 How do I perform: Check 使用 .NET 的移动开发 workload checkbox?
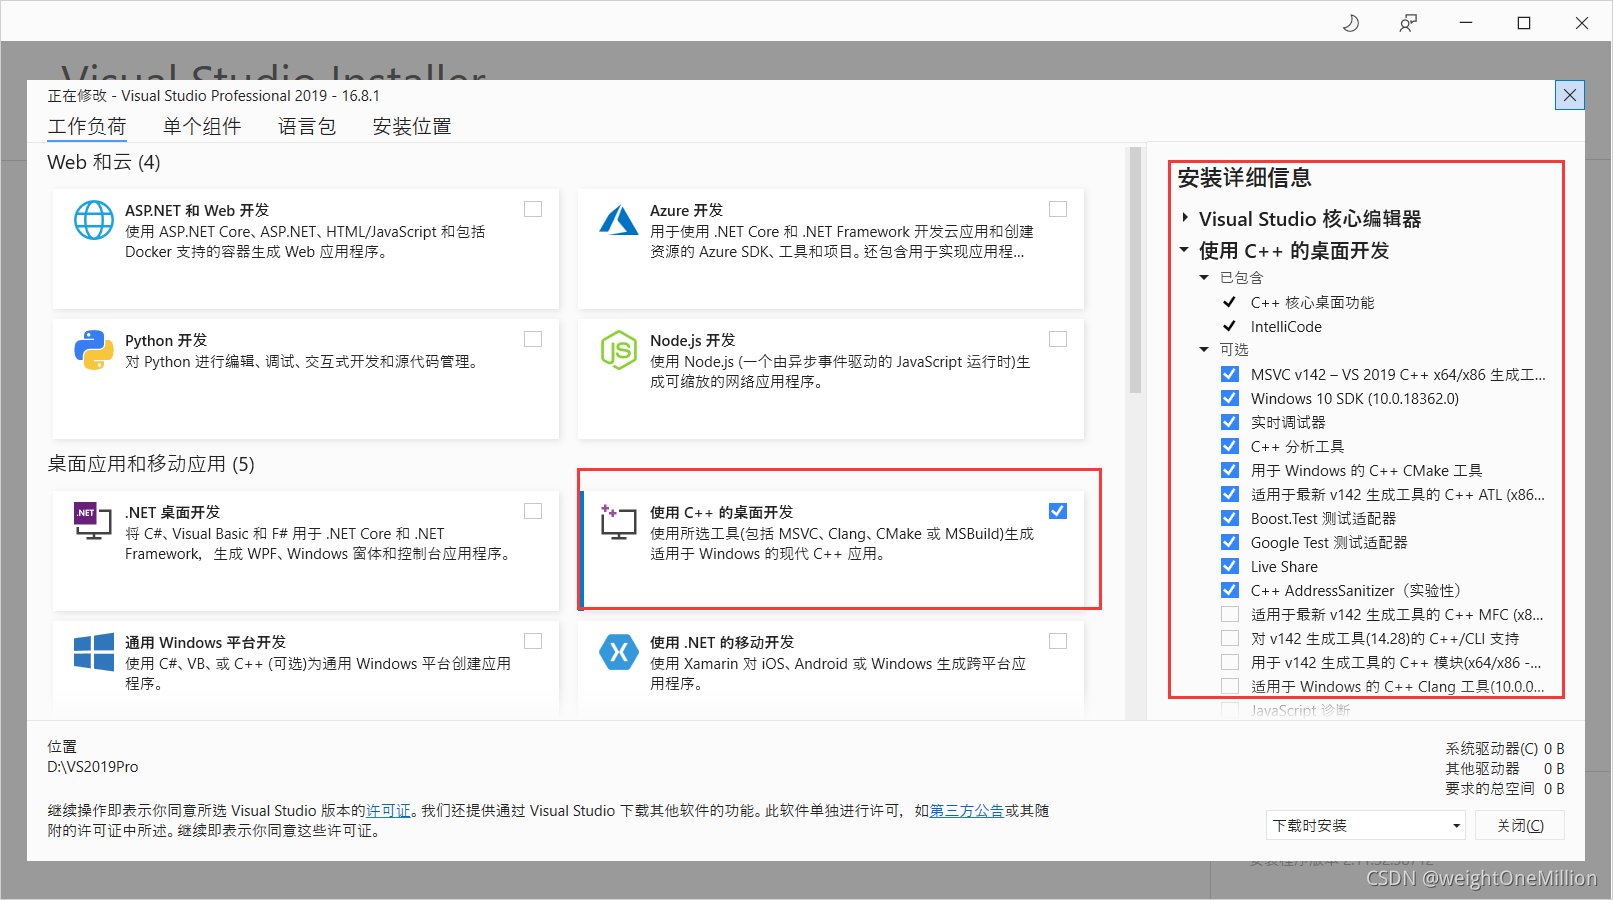click(x=1058, y=641)
